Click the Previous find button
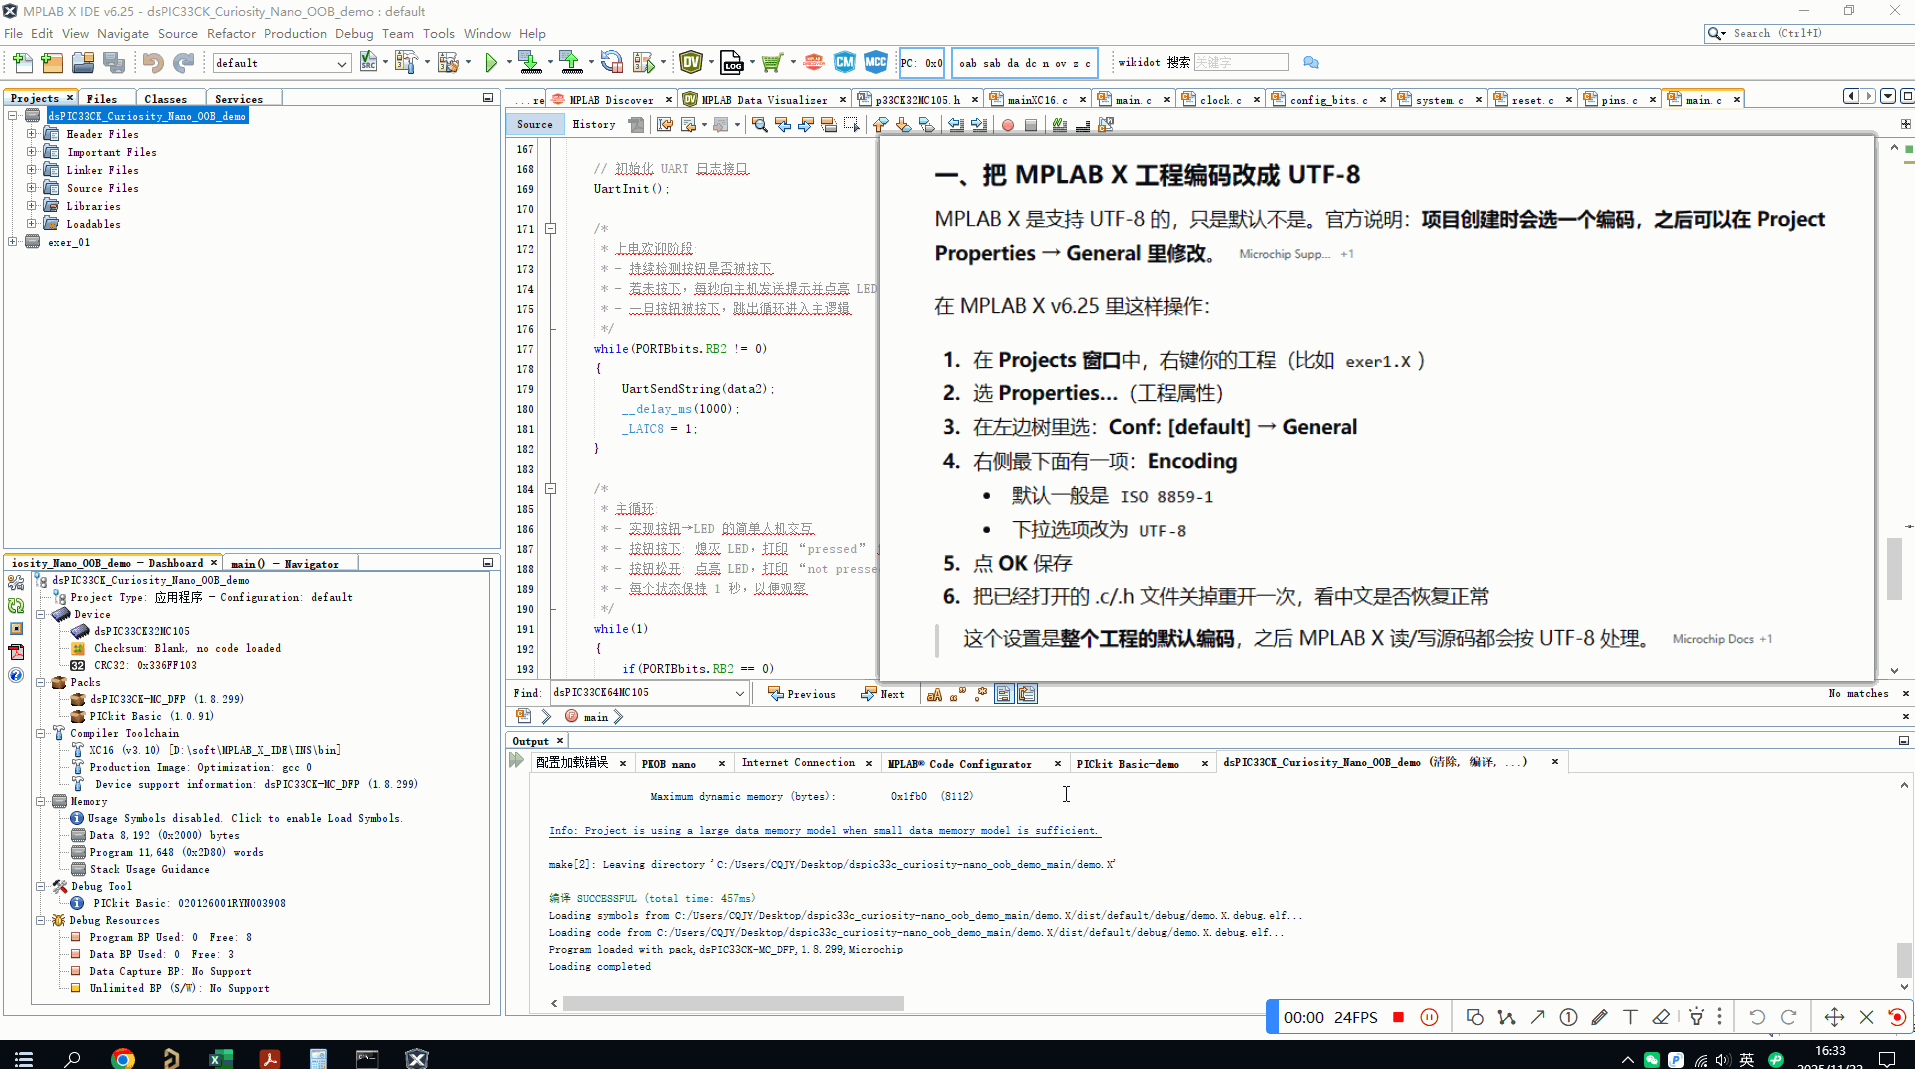The height and width of the screenshot is (1069, 1915). click(x=802, y=694)
